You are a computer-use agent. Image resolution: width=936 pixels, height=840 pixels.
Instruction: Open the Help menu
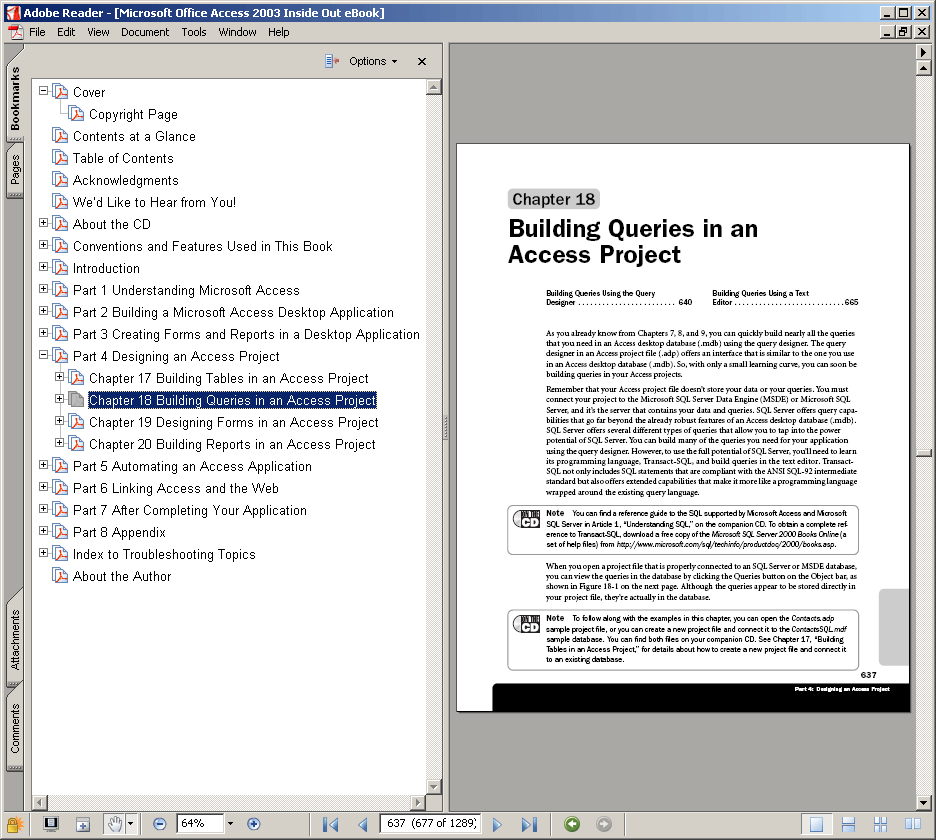(x=279, y=32)
